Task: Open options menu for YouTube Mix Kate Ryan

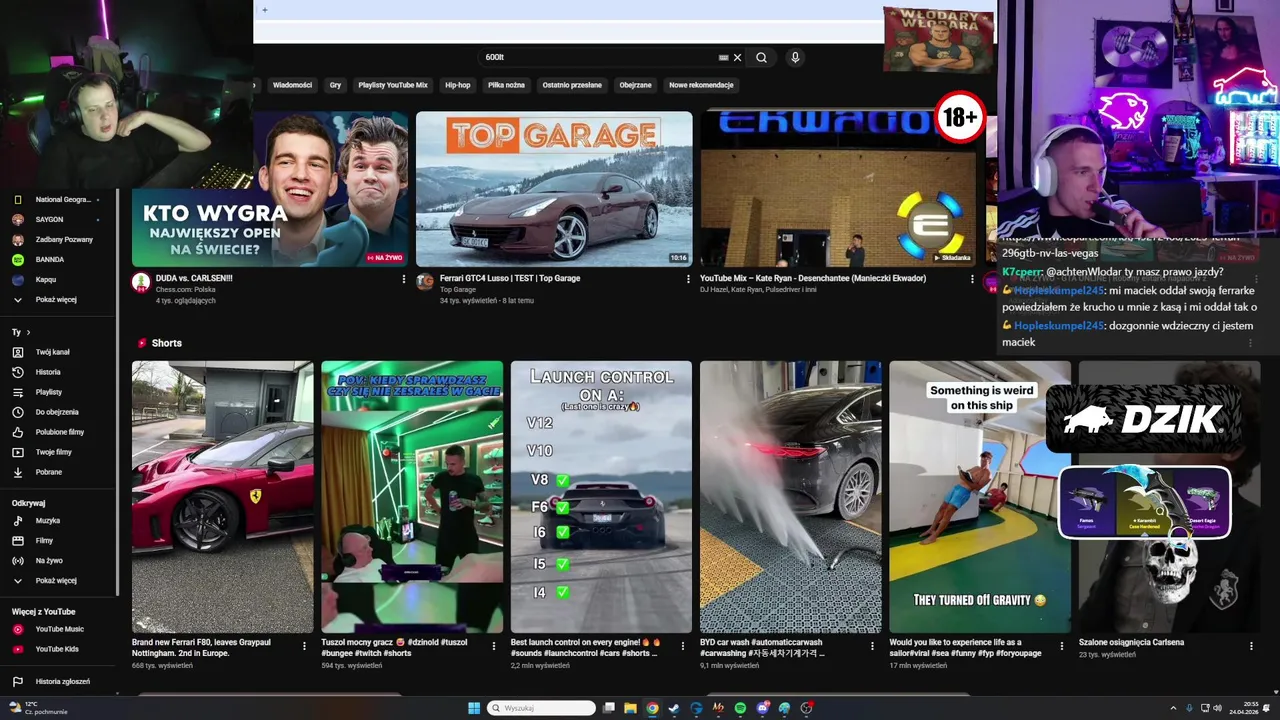Action: point(972,279)
